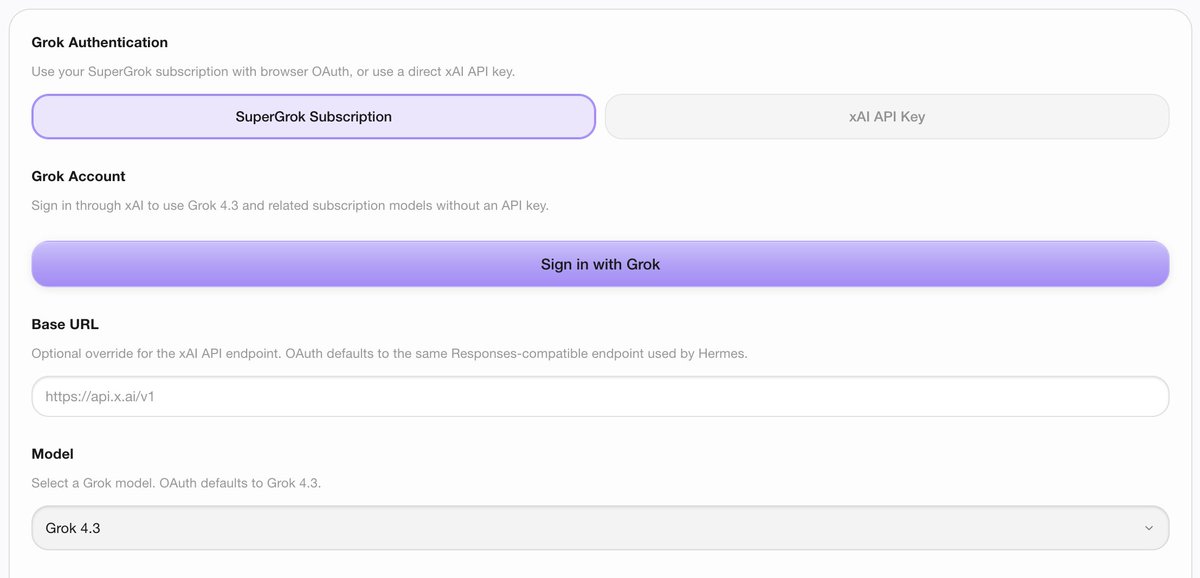The height and width of the screenshot is (578, 1200).
Task: Click the Grok Account heading
Action: pos(79,176)
